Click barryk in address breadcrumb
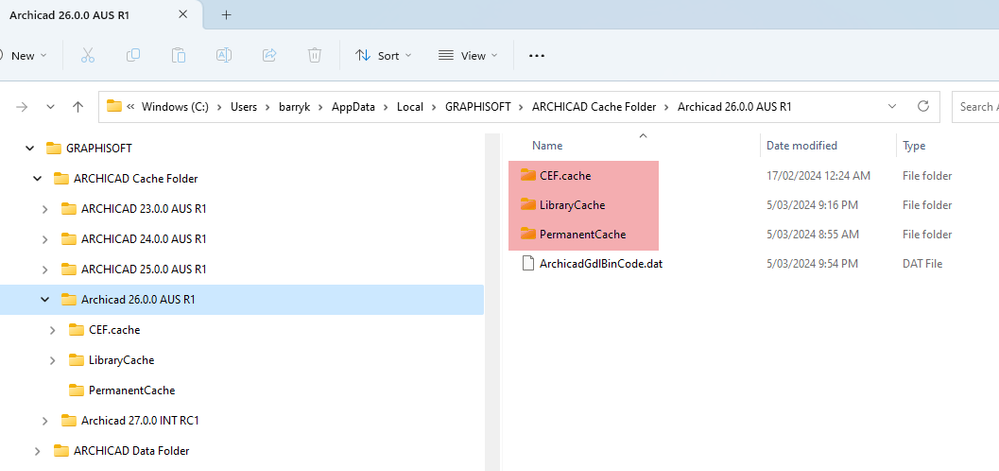Viewport: 999px width, 471px height. coord(294,106)
